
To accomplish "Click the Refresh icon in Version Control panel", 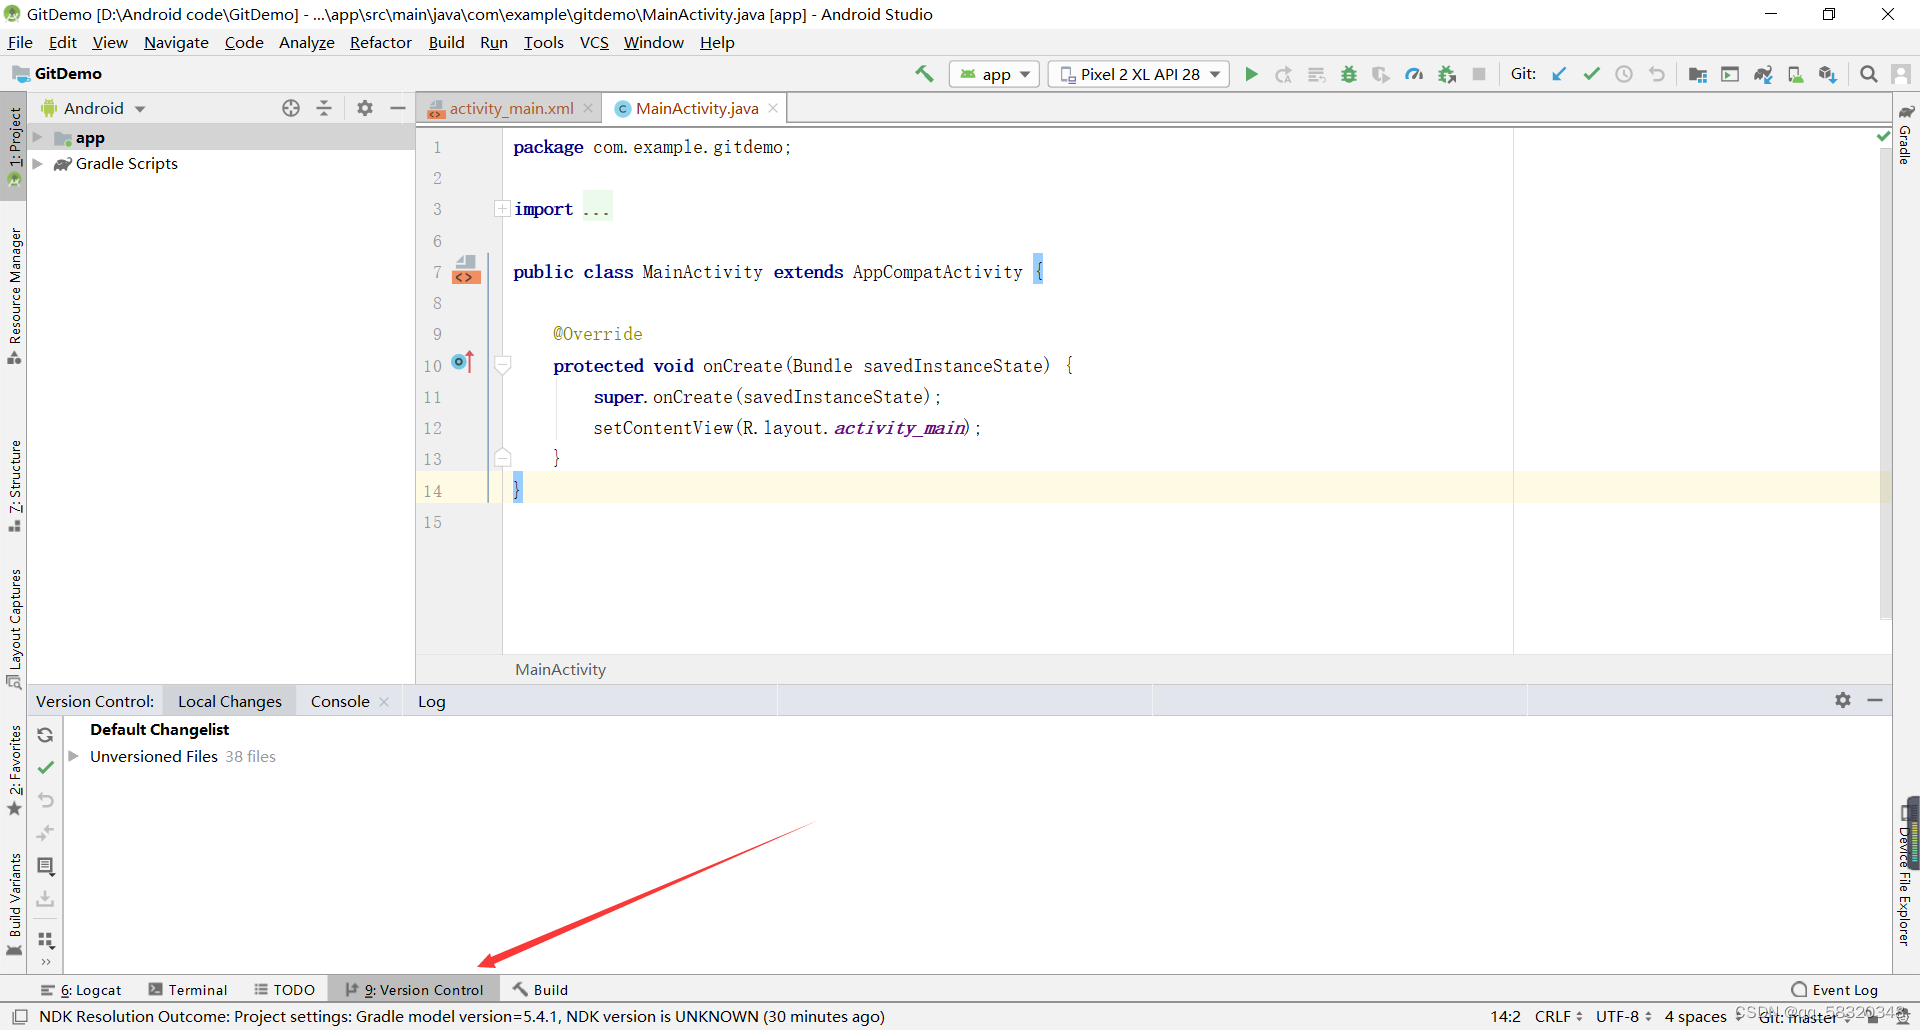I will click(x=46, y=735).
